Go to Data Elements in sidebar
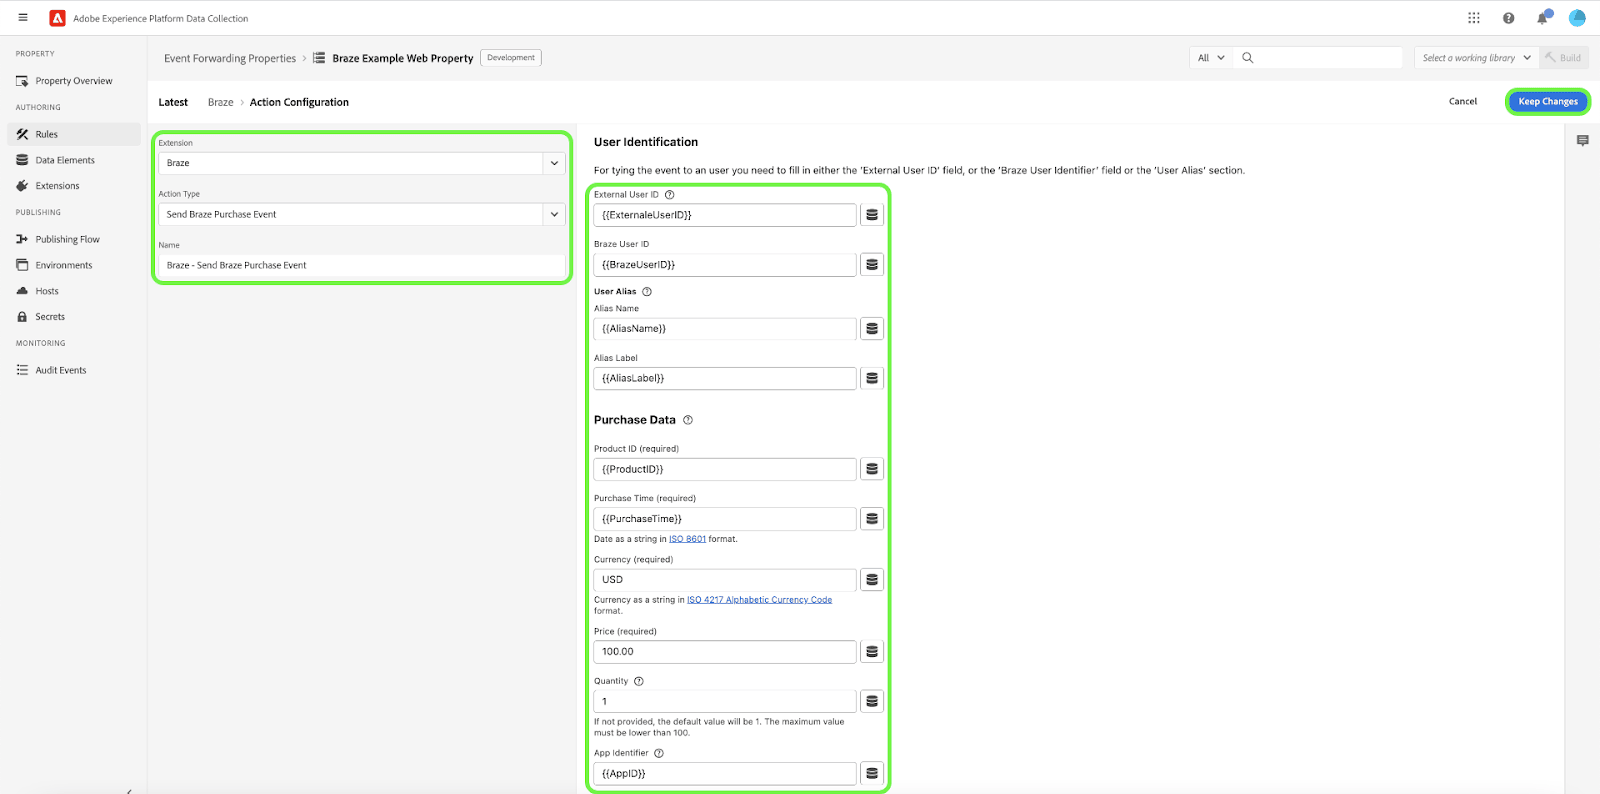Screen dimensions: 1600x794 pos(65,160)
